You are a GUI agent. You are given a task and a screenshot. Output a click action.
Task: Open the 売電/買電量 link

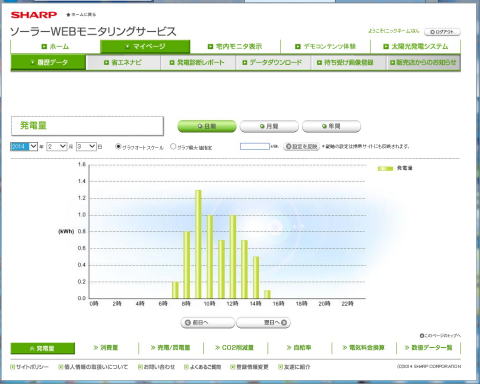(170, 348)
